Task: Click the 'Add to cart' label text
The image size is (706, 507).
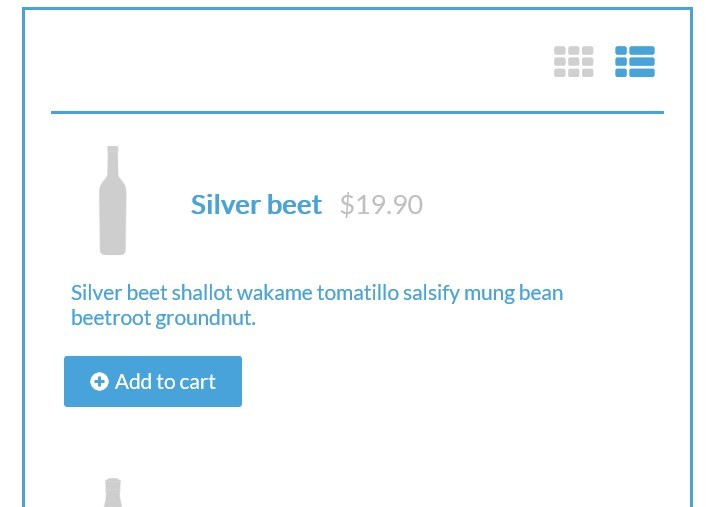Action: pyautogui.click(x=165, y=382)
